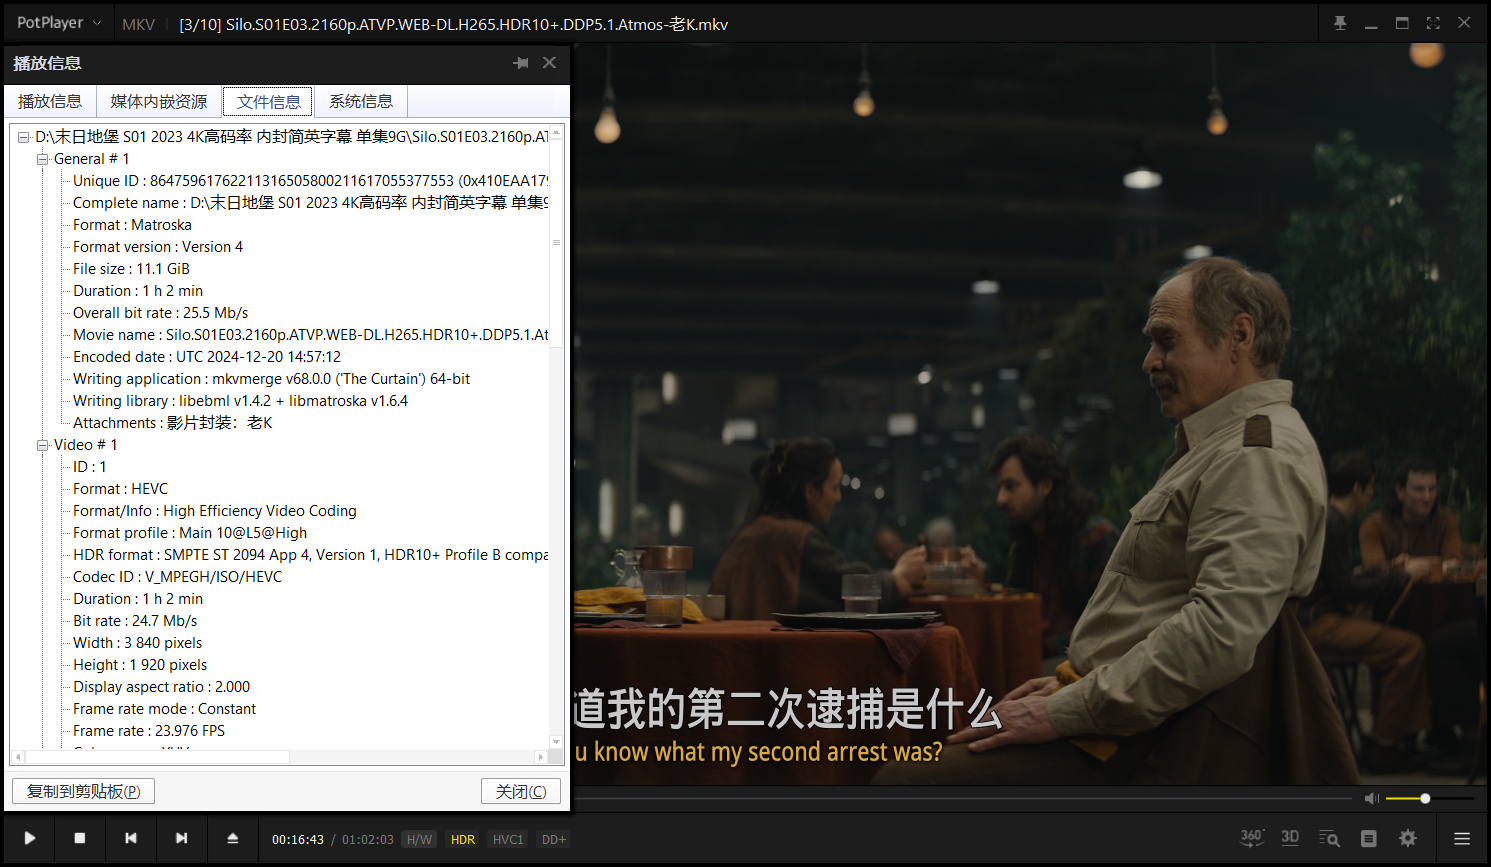Screen dimensions: 1491x867
Task: Switch to the 播放信息 tab
Action: tap(50, 101)
